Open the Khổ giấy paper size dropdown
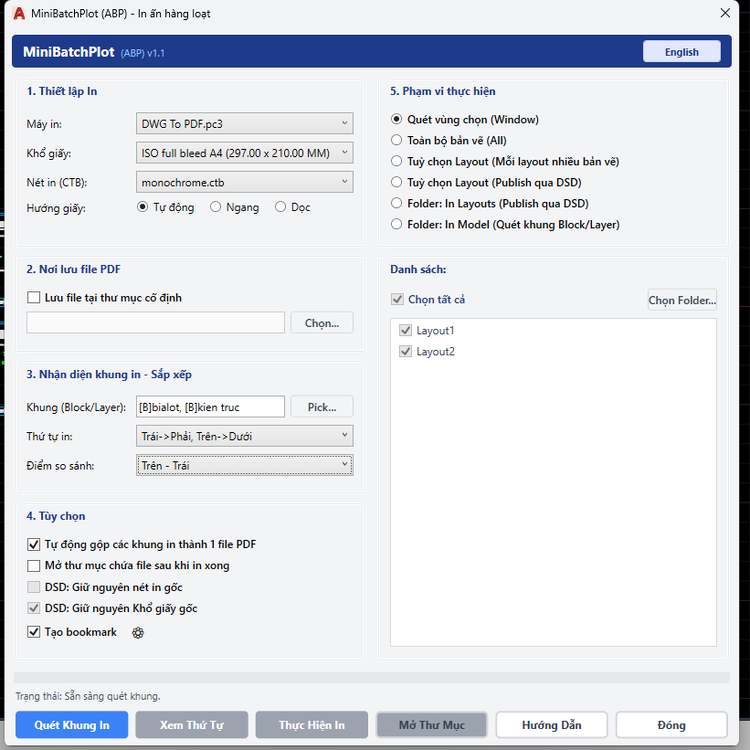Viewport: 750px width, 750px height. point(244,153)
